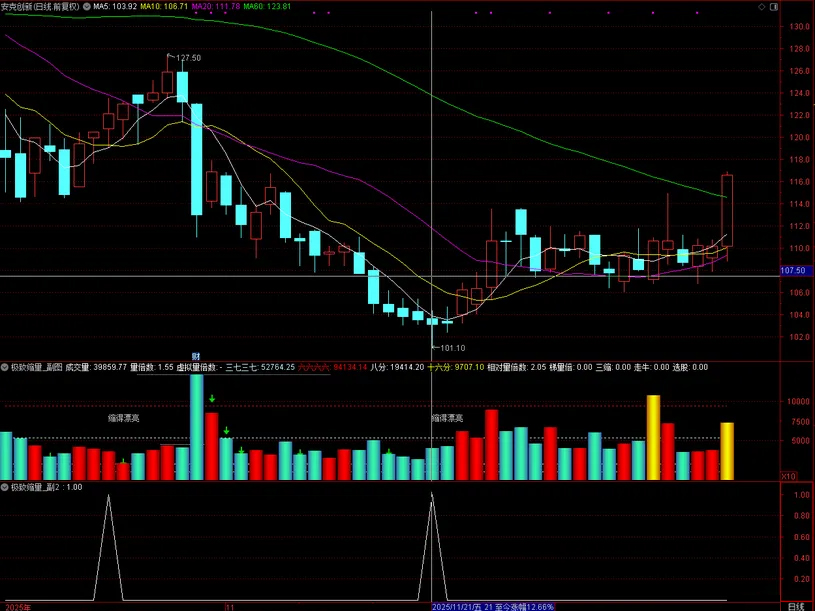Click the X10 volume scale badge
This screenshot has width=815, height=611.
click(x=789, y=475)
